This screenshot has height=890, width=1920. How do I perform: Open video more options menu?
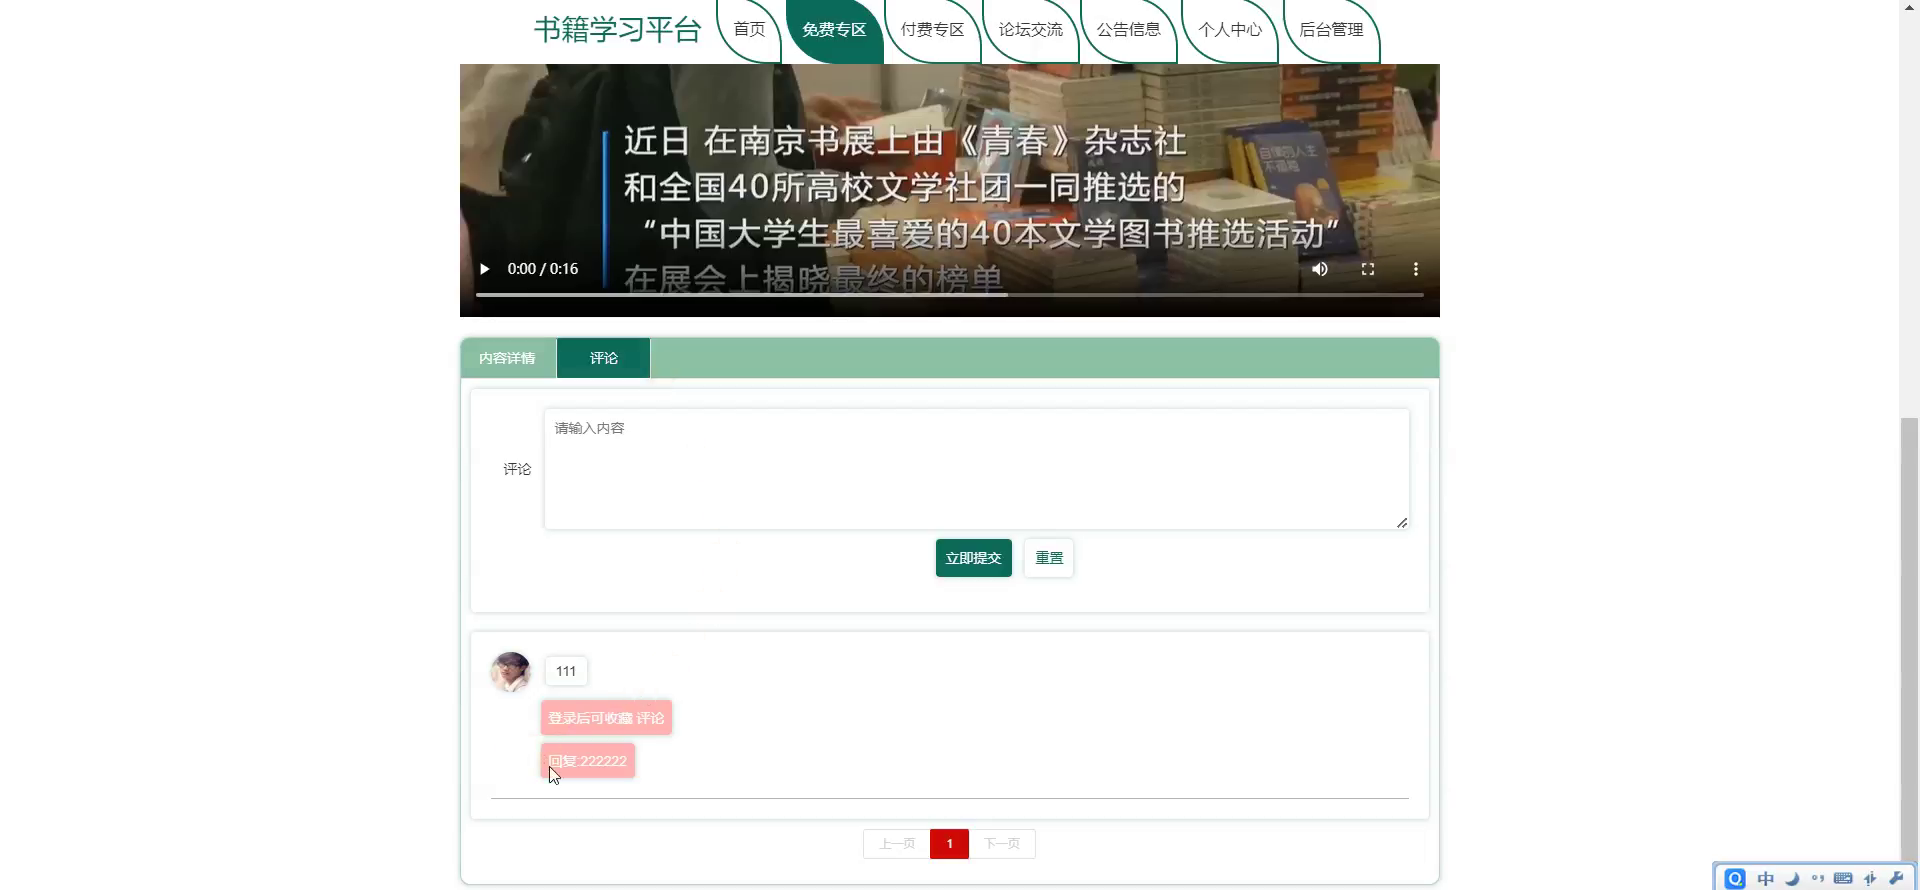(x=1415, y=269)
